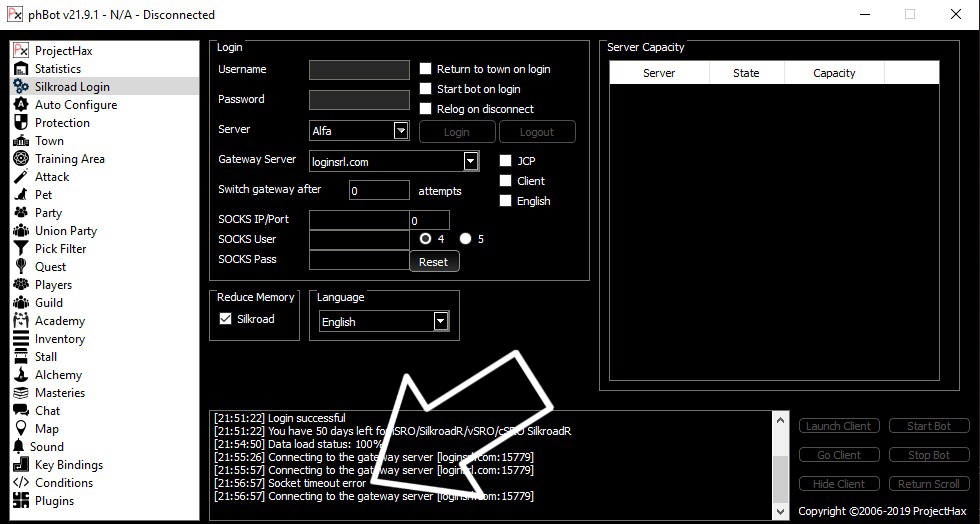
Task: Expand the Gateway Server dropdown list
Action: (x=471, y=161)
